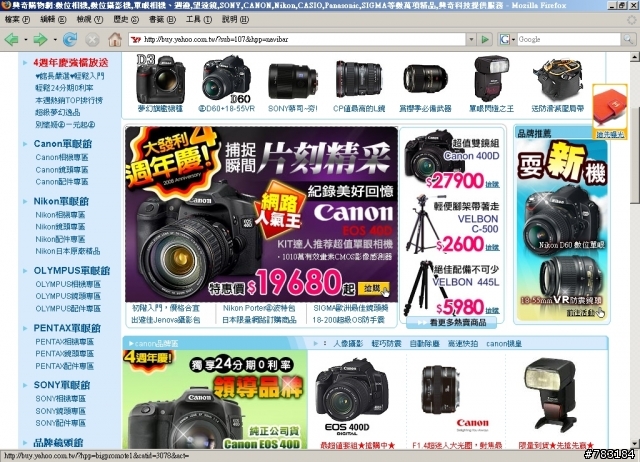The image size is (640, 462).
Task: Click the Canon EOS 40D 24分期 green banner
Action: pyautogui.click(x=215, y=400)
